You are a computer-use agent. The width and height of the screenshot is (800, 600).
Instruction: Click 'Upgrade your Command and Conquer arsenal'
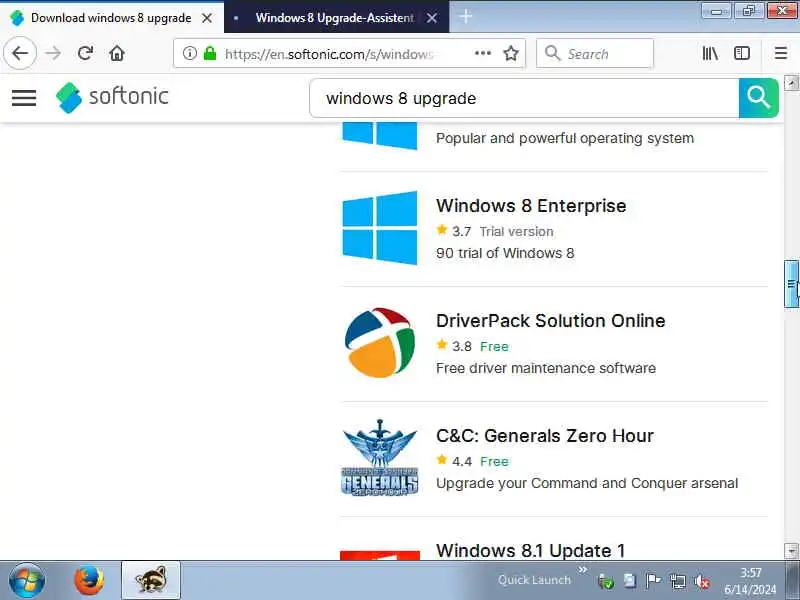coord(587,483)
